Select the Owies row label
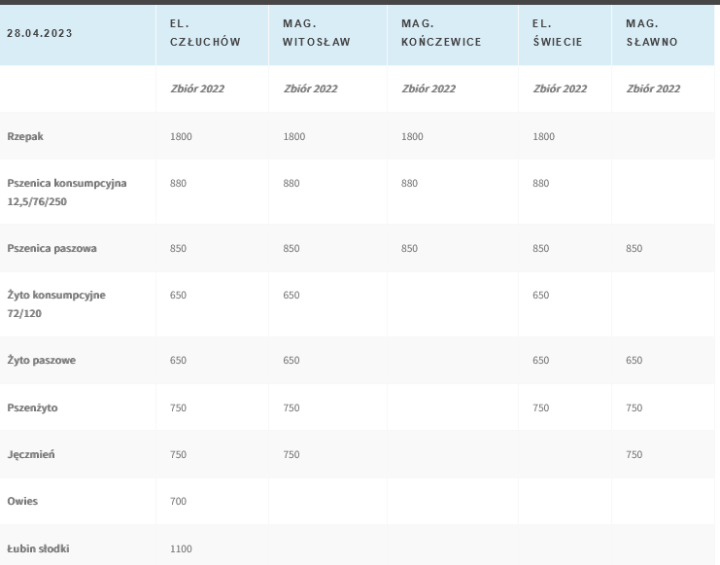This screenshot has height=565, width=720. click(x=21, y=501)
